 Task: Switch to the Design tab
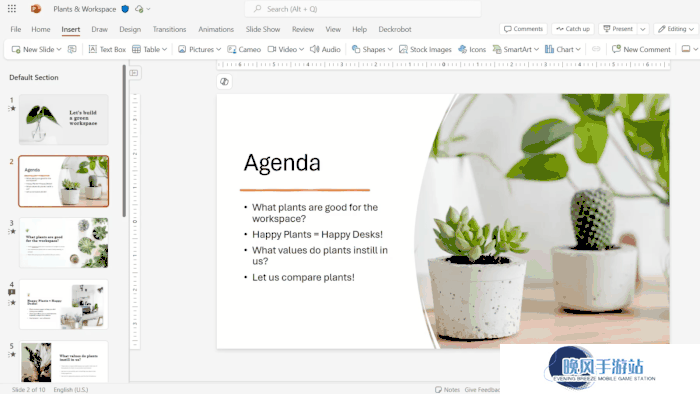pyautogui.click(x=130, y=29)
